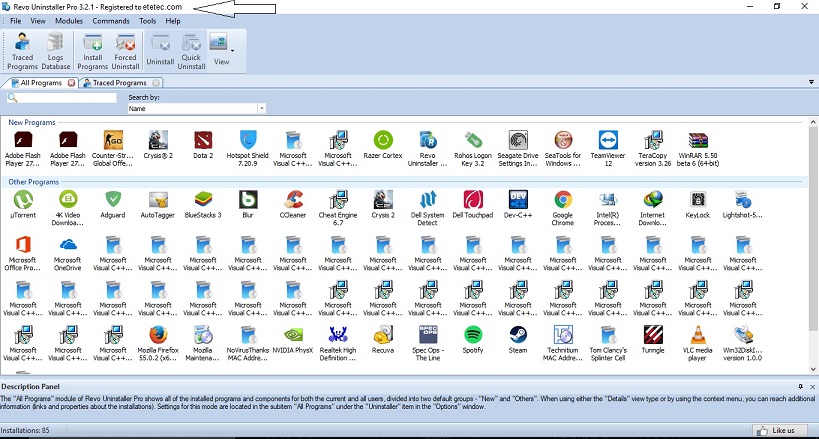This screenshot has width=819, height=439.
Task: Open the tab list arrow at right
Action: pyautogui.click(x=811, y=82)
